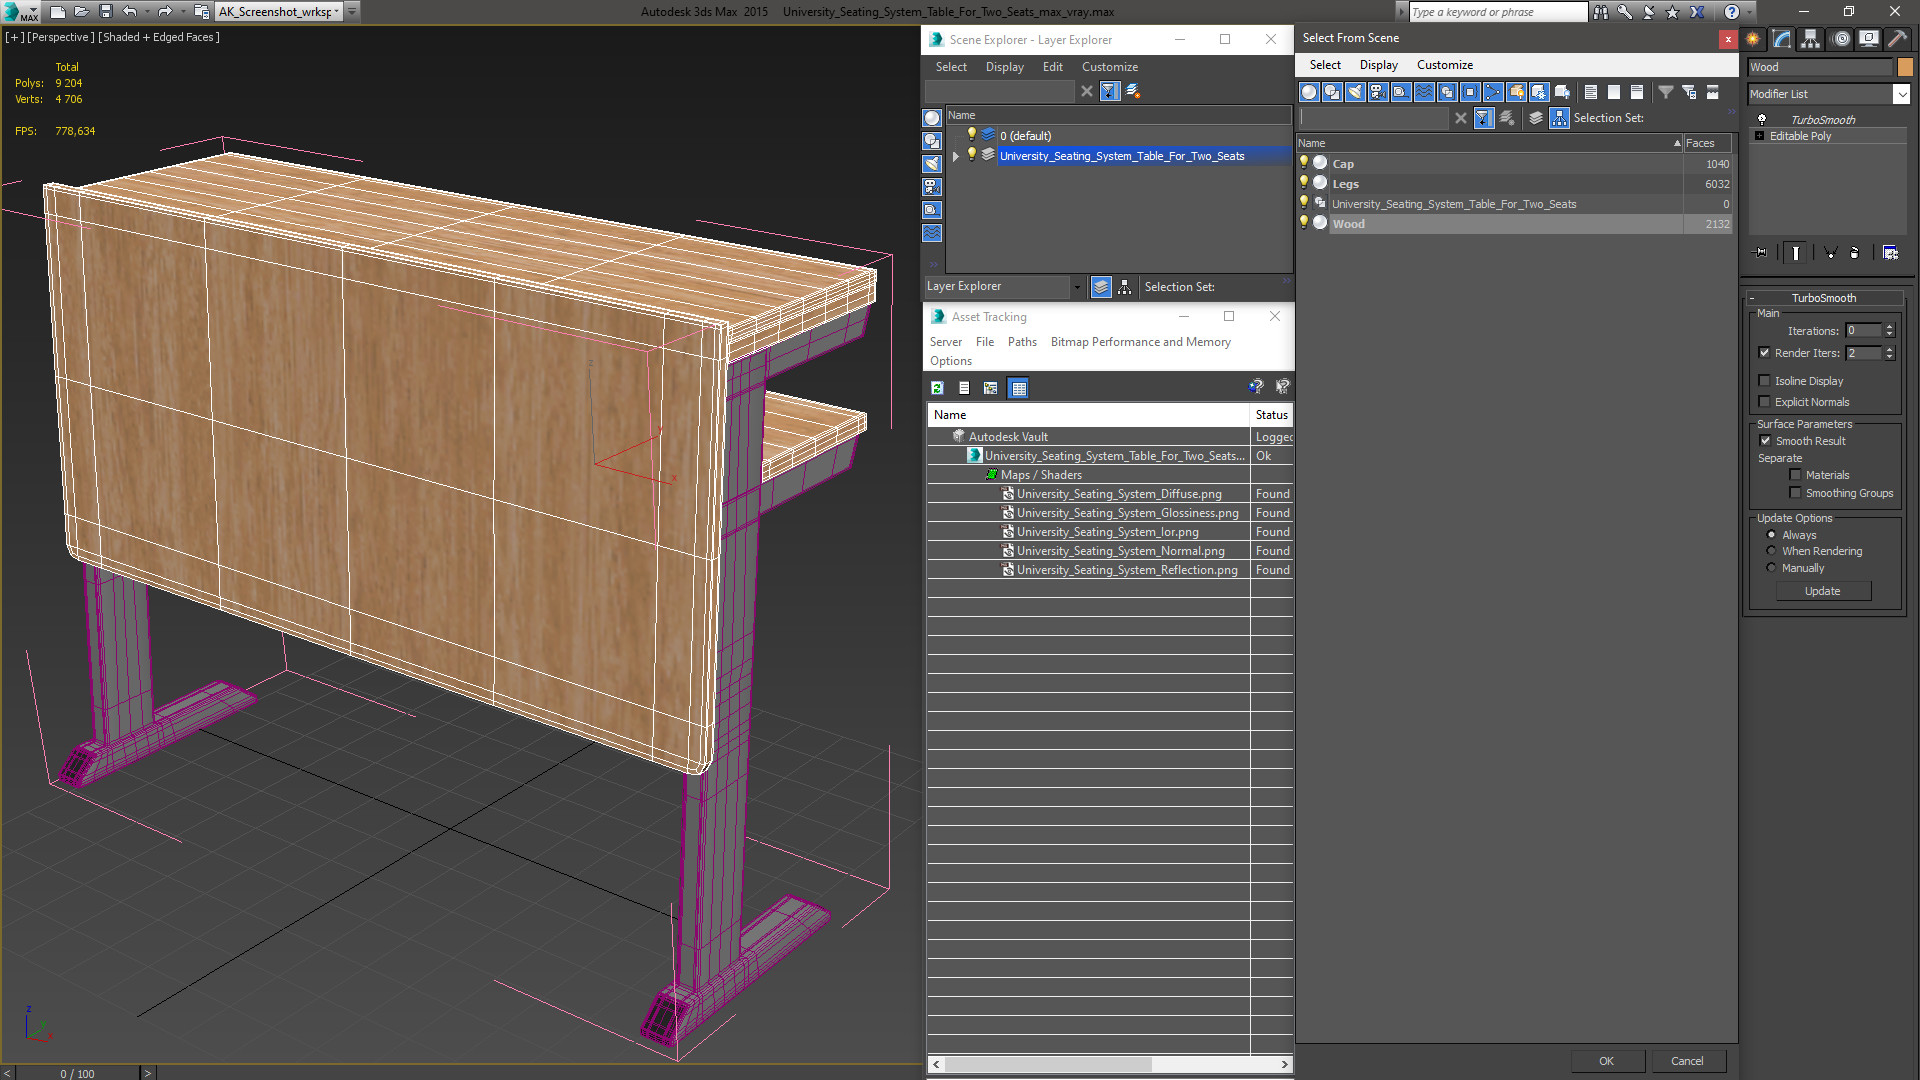The width and height of the screenshot is (1920, 1080).
Task: Expand the Editable Poly modifier entry
Action: (x=1759, y=136)
